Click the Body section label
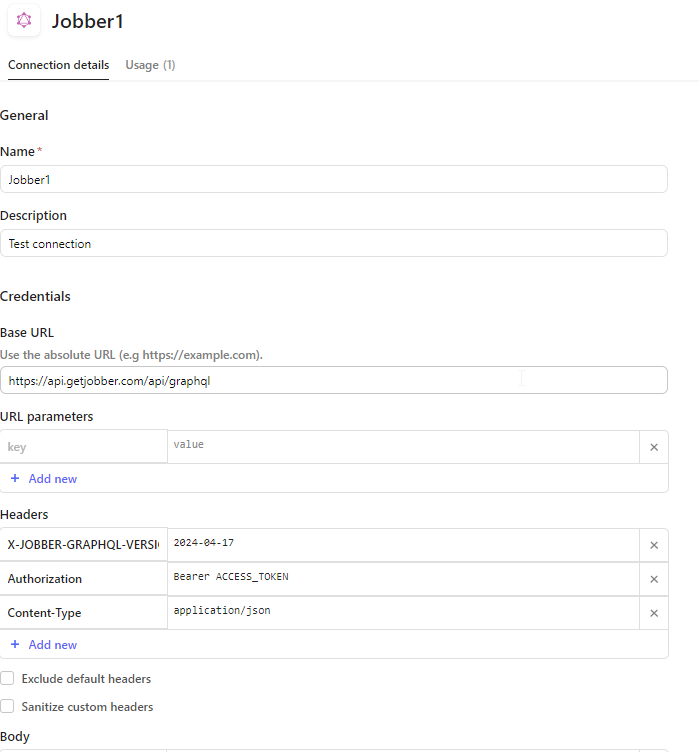Screen dimensions: 699x752 pos(15,737)
